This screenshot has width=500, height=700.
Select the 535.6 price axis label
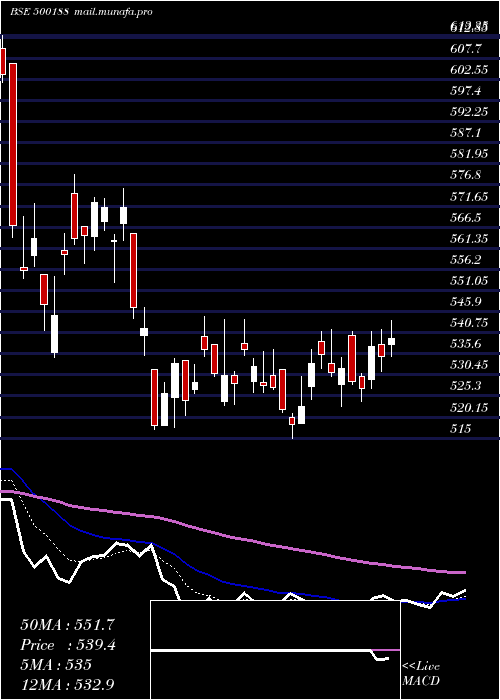point(467,344)
